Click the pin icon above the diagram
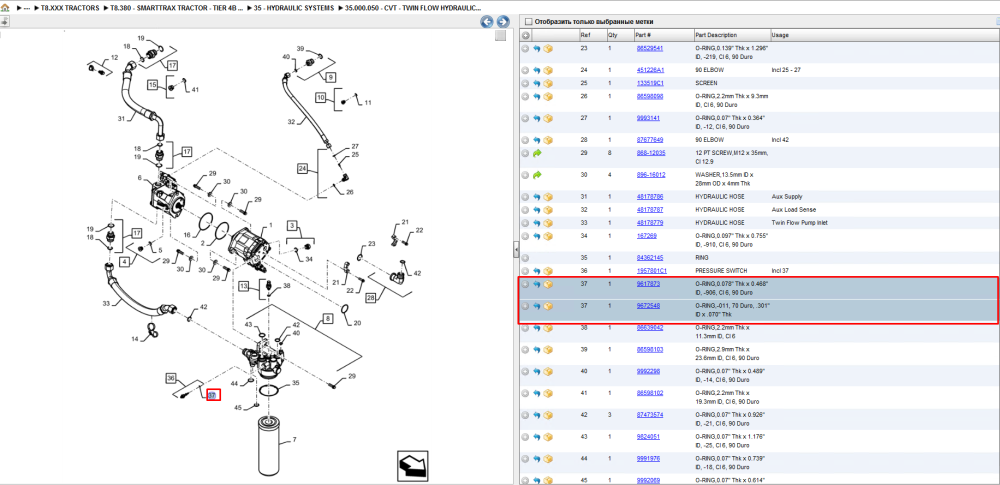 (x=4, y=22)
